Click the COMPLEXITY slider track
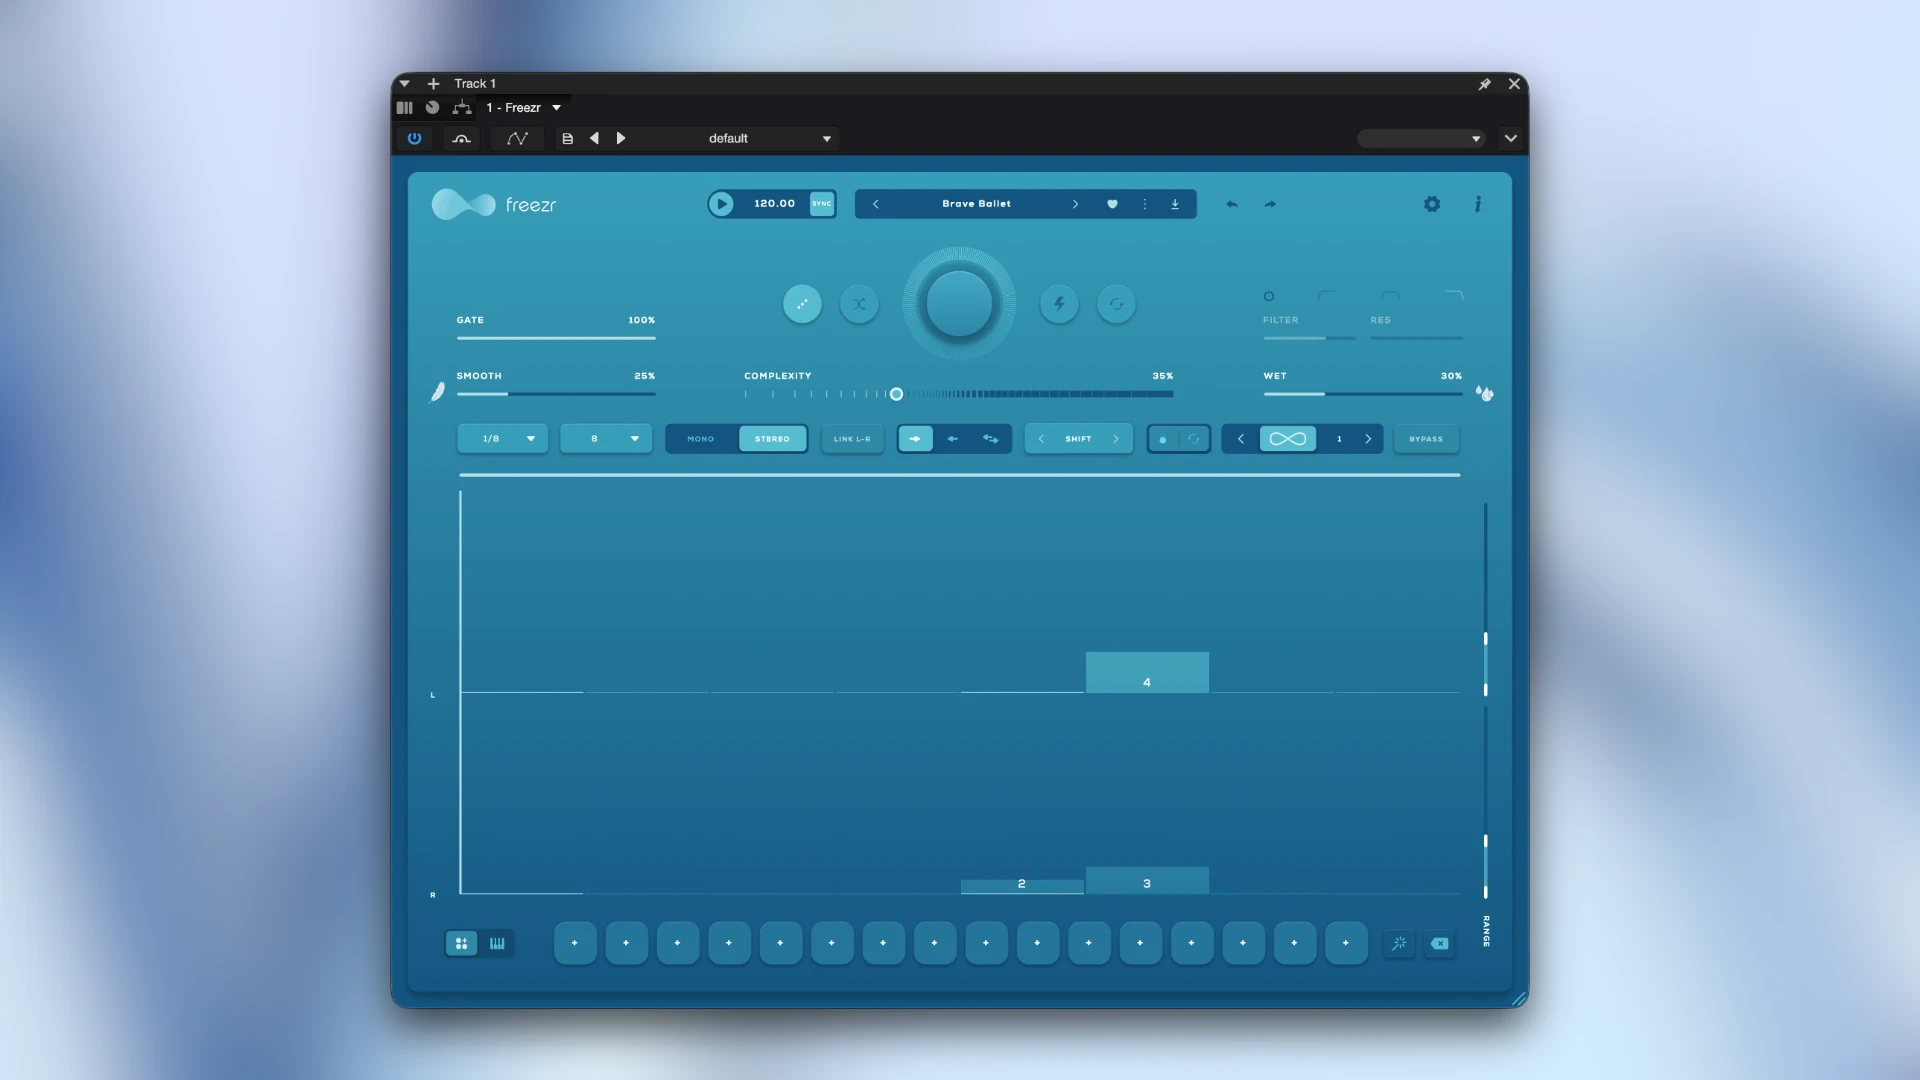The image size is (1920, 1080). [x=959, y=394]
